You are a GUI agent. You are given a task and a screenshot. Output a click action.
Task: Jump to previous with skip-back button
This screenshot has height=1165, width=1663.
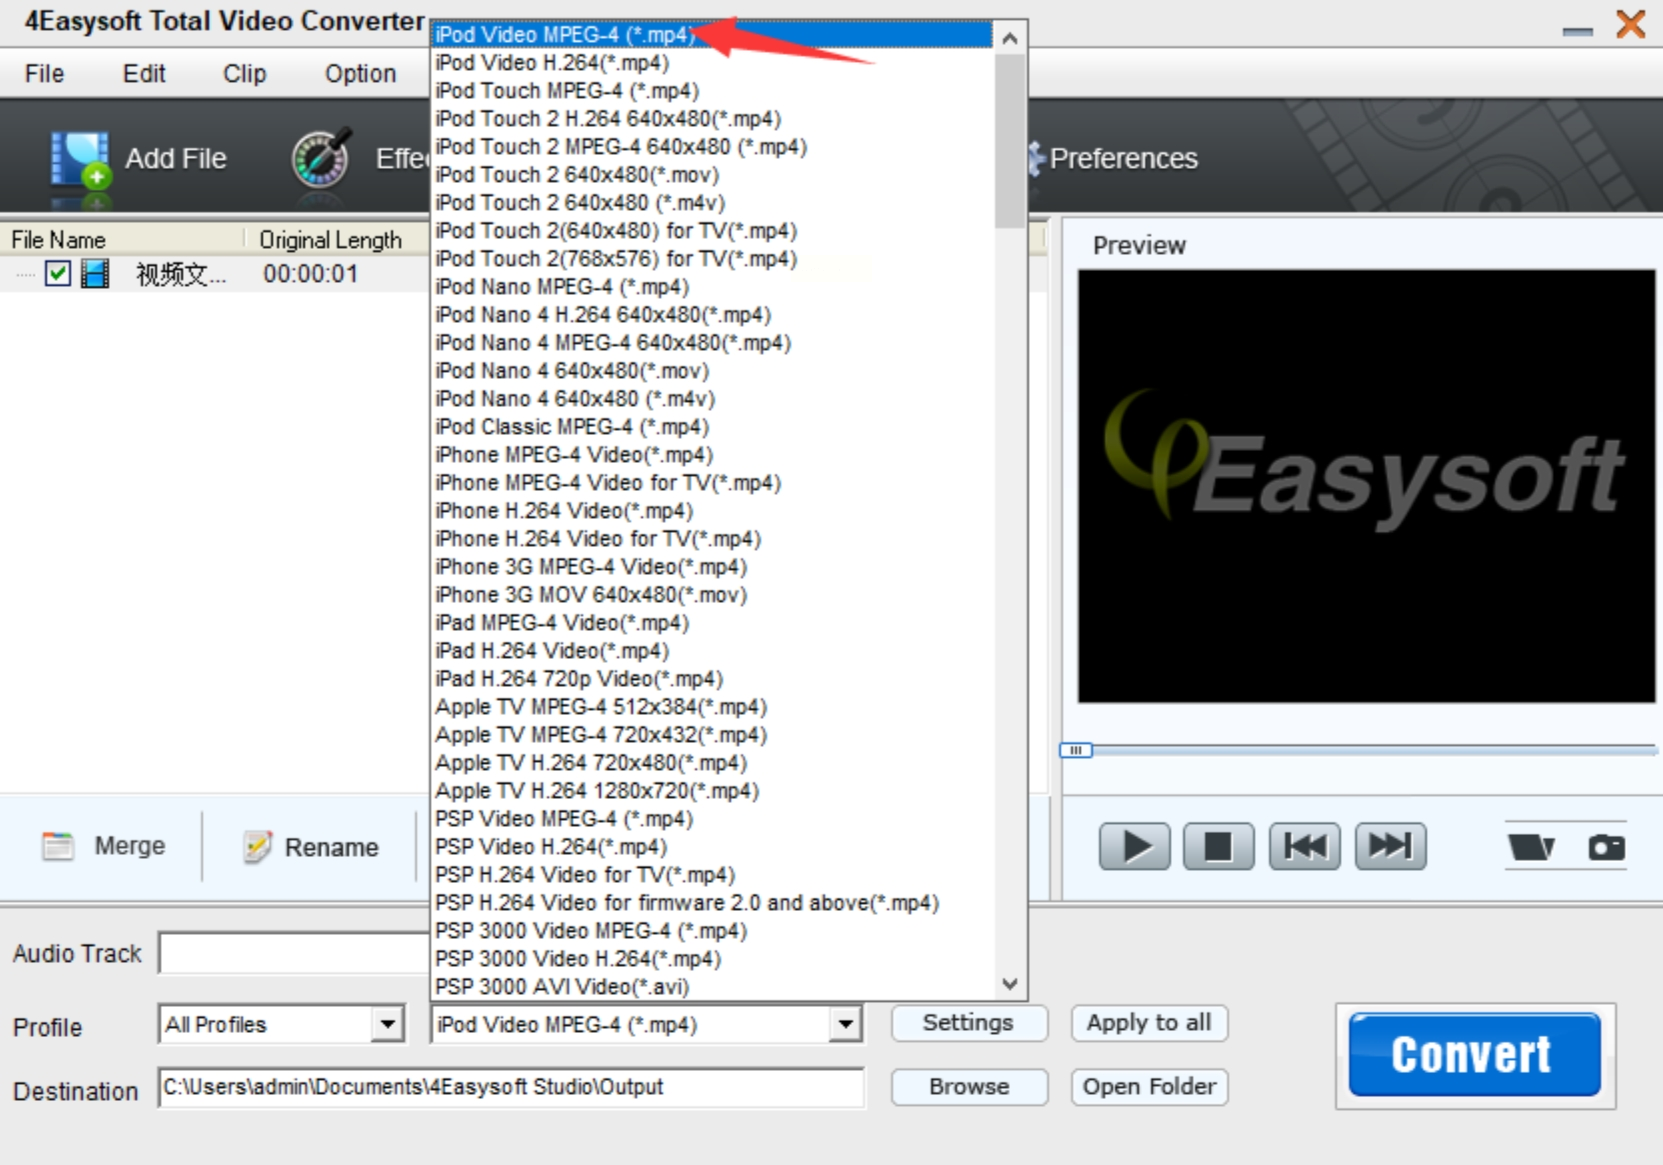[1304, 847]
